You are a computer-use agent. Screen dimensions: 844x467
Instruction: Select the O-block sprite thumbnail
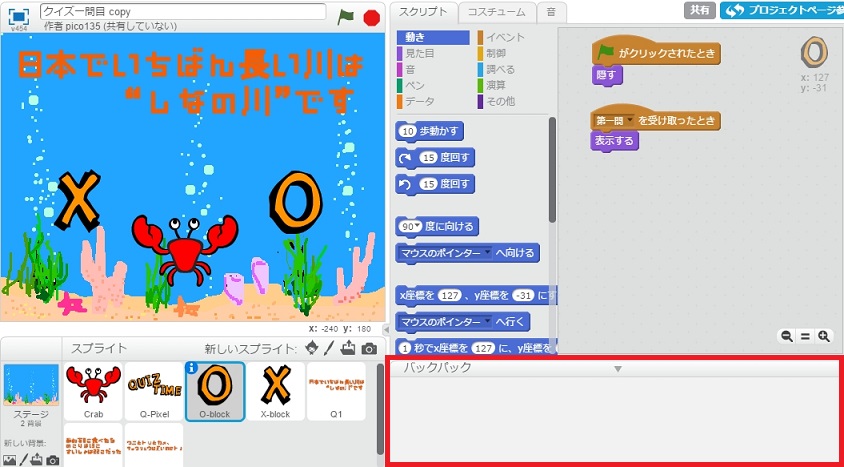(215, 391)
